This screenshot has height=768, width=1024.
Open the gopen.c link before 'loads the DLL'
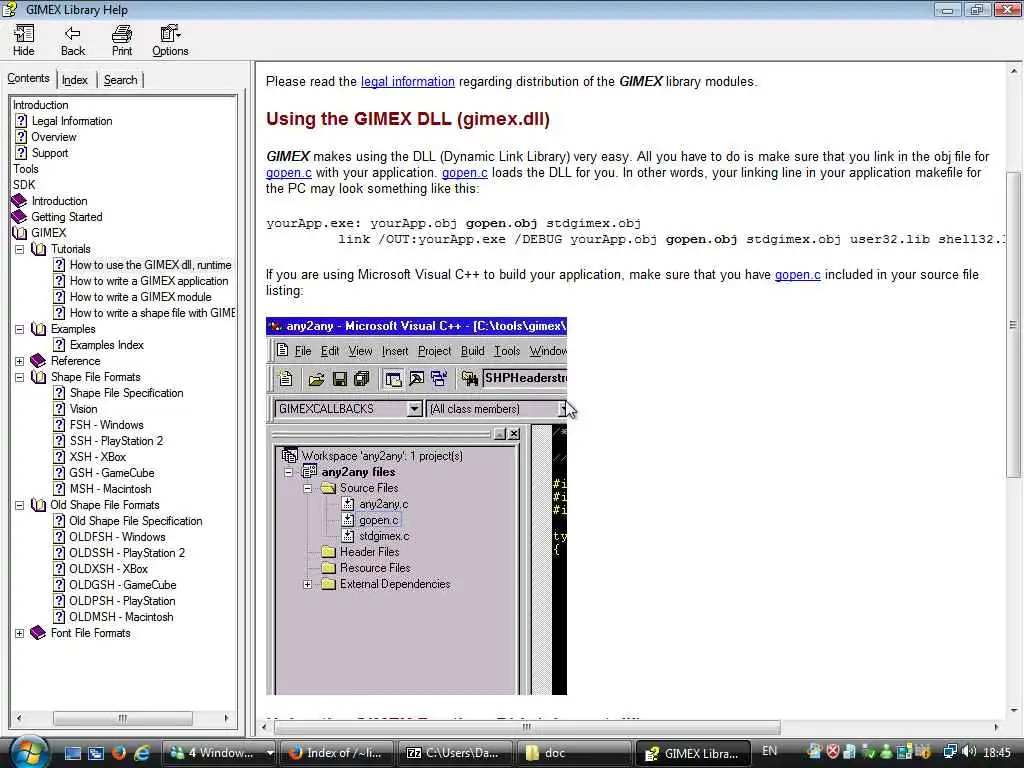464,173
